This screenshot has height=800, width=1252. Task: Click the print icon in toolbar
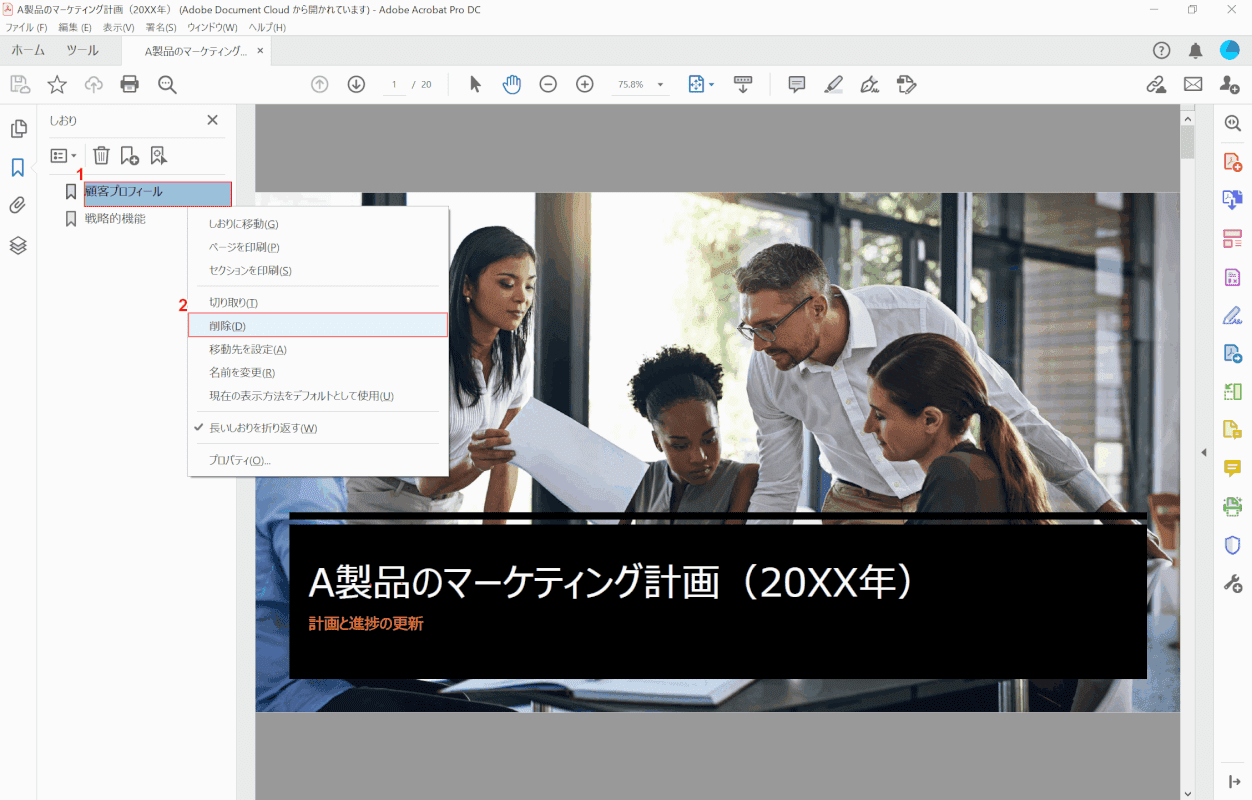(x=130, y=85)
